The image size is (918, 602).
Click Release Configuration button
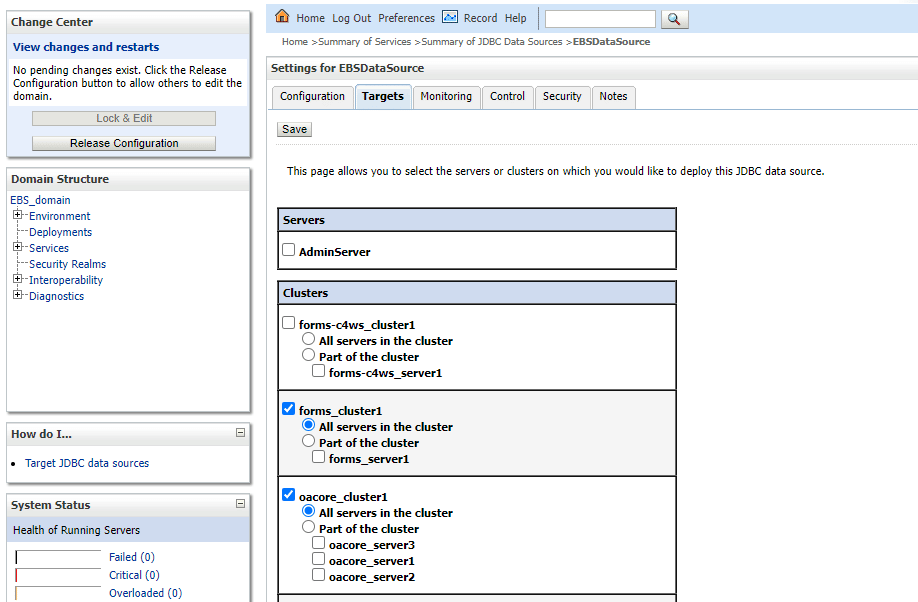pos(124,143)
